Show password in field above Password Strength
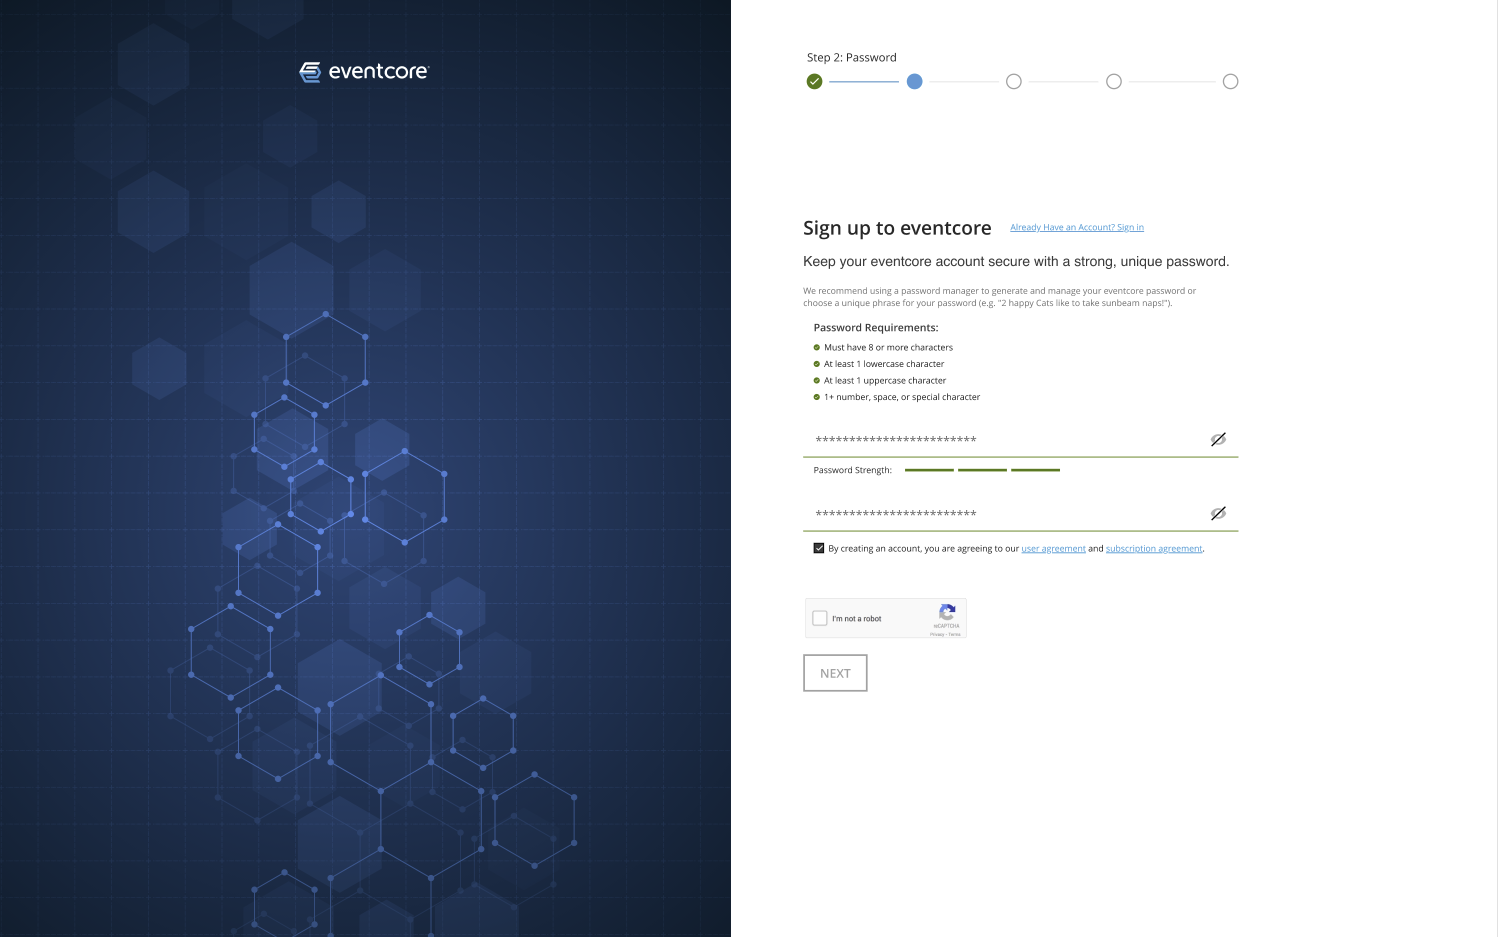Screen dimensions: 1498x937 [1218, 440]
